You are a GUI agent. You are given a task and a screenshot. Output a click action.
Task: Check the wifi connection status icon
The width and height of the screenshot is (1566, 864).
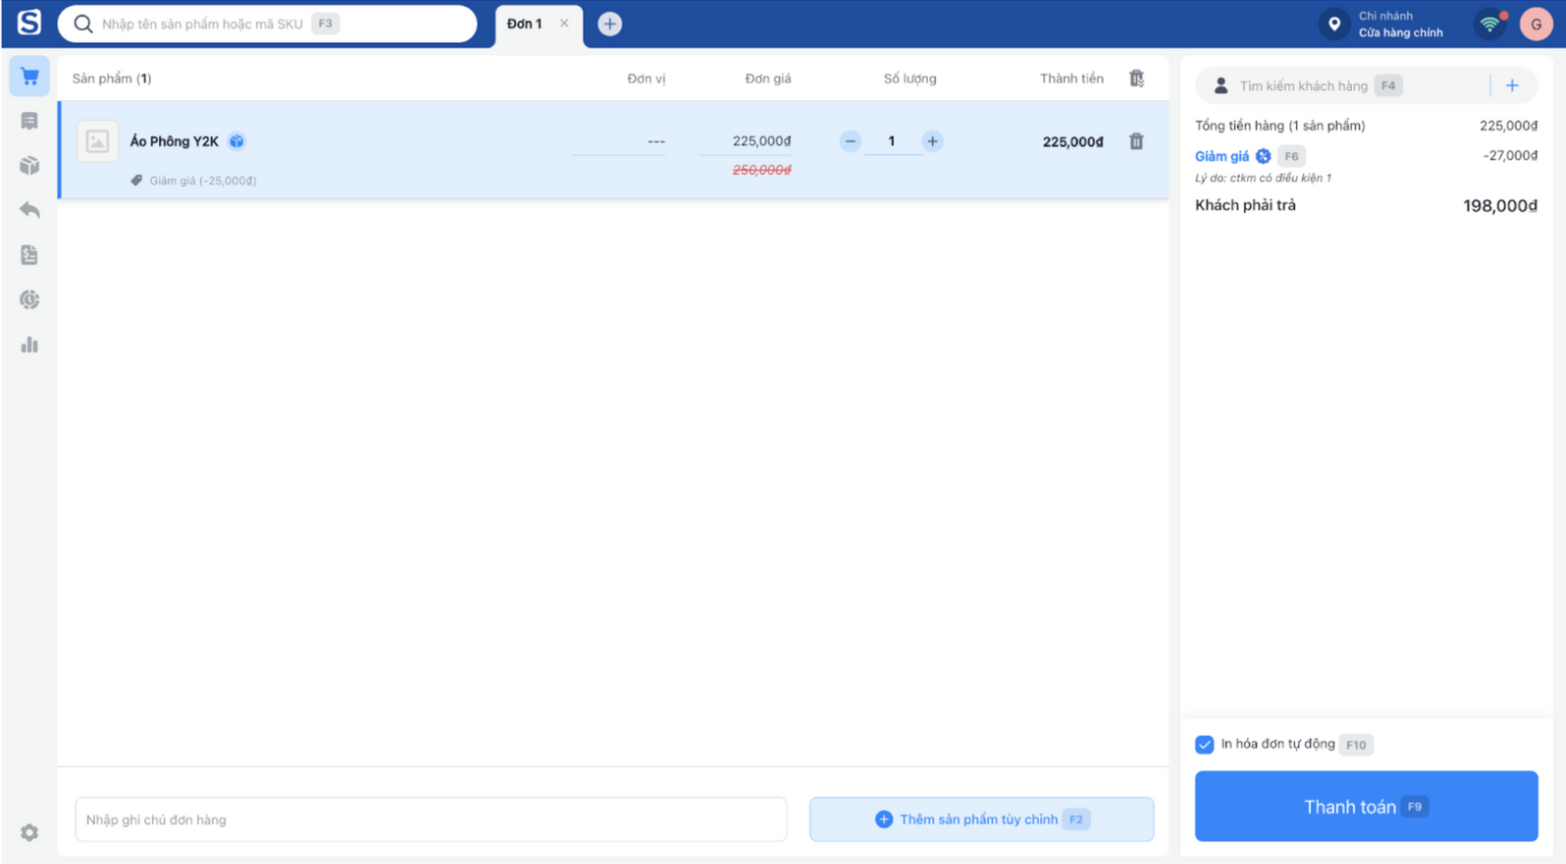[1490, 24]
